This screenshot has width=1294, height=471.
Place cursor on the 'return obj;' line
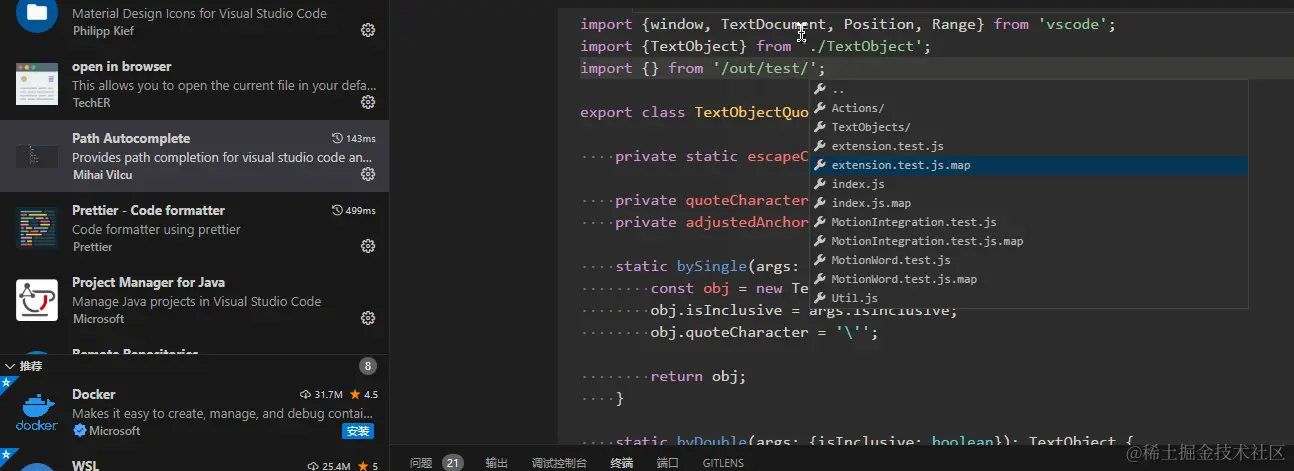pyautogui.click(x=698, y=376)
